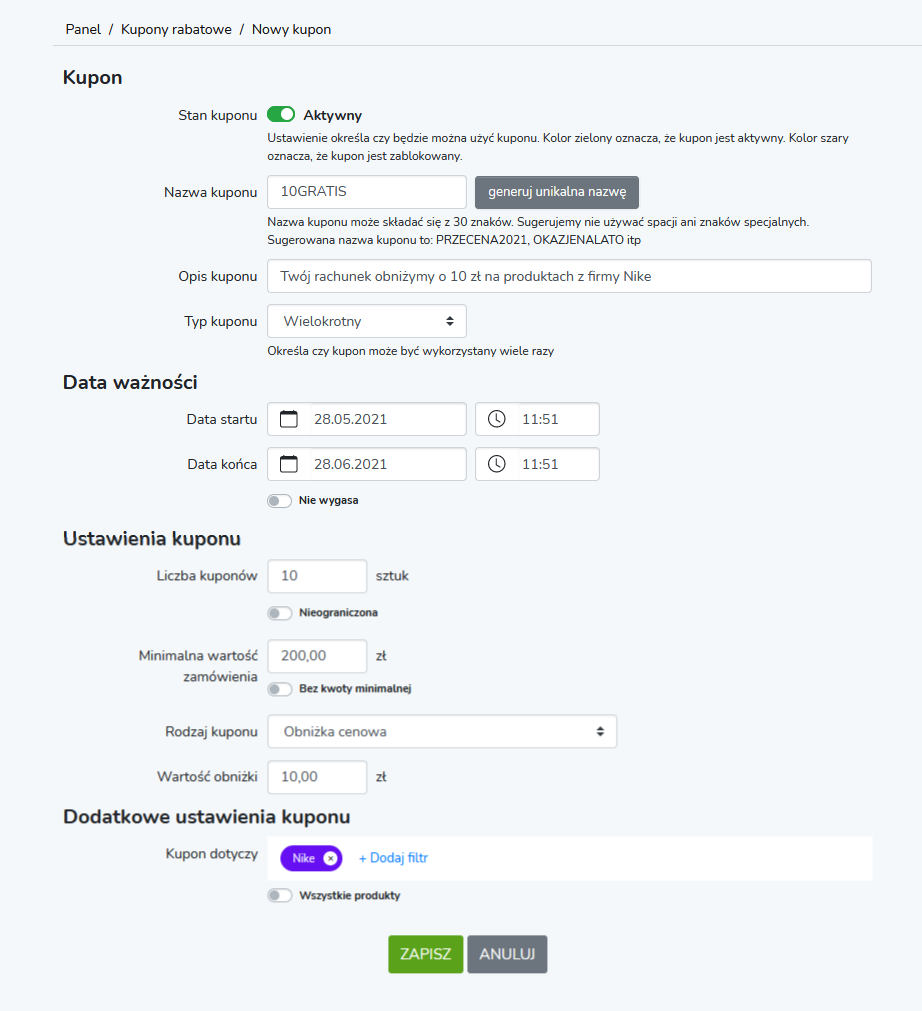Viewport: 922px width, 1011px height.
Task: Turn on the Nieograniczona switch
Action: (x=279, y=613)
